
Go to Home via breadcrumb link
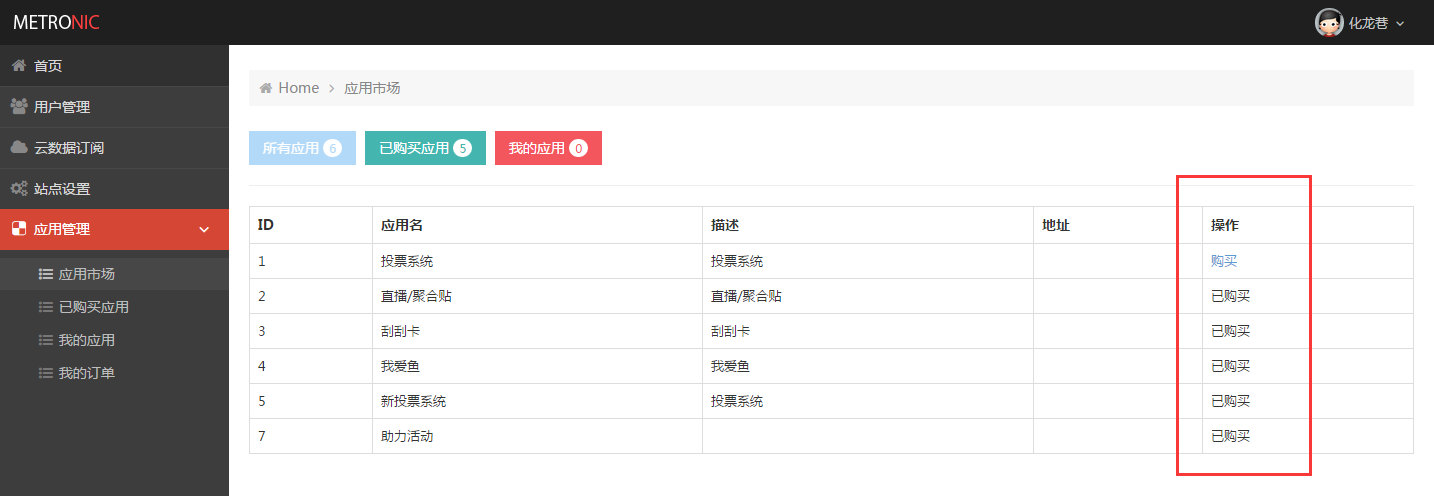pyautogui.click(x=298, y=88)
